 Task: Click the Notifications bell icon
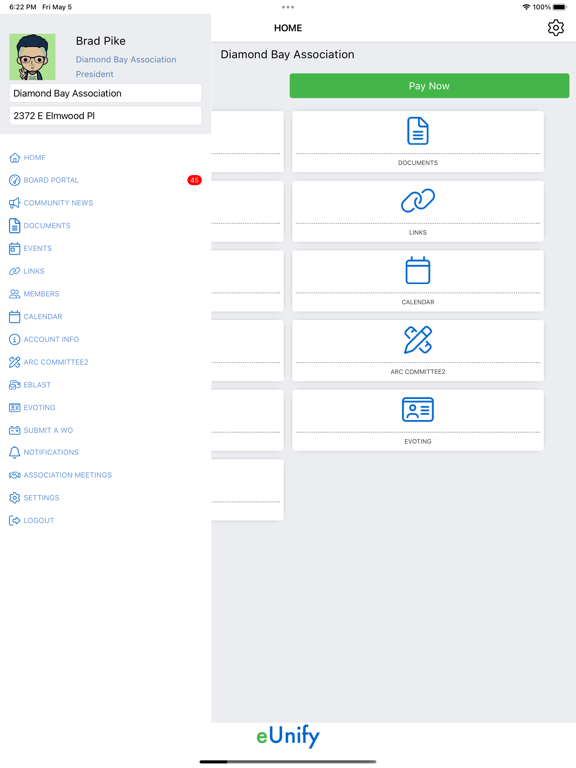point(15,453)
